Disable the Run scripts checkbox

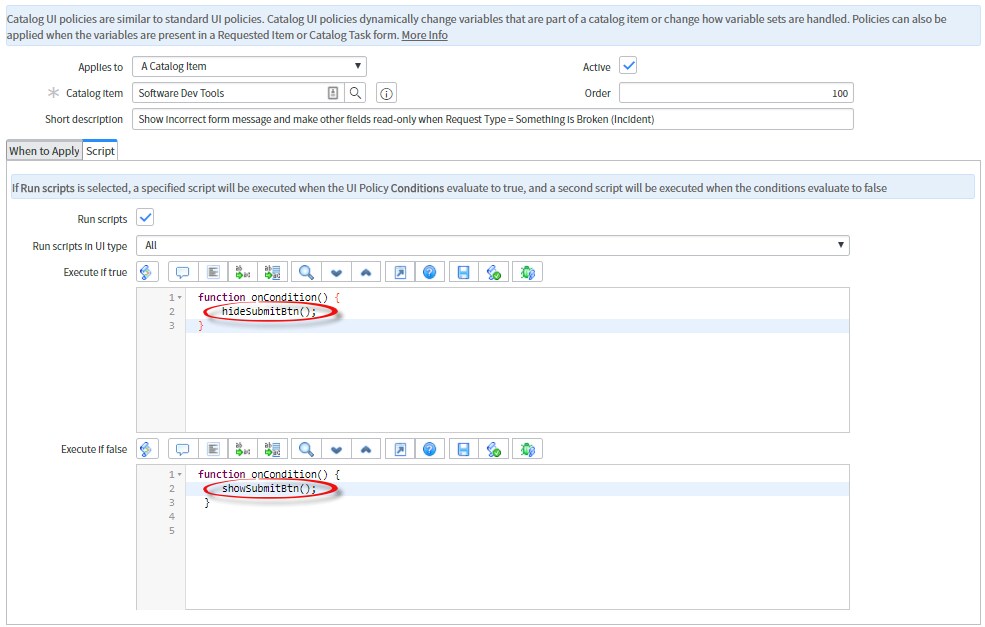click(x=145, y=218)
